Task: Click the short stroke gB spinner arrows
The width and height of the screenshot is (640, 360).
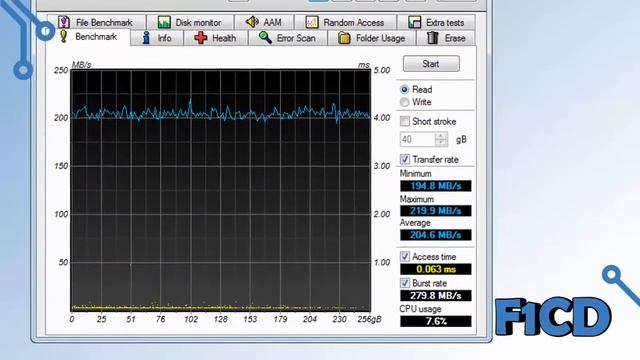Action: click(441, 139)
